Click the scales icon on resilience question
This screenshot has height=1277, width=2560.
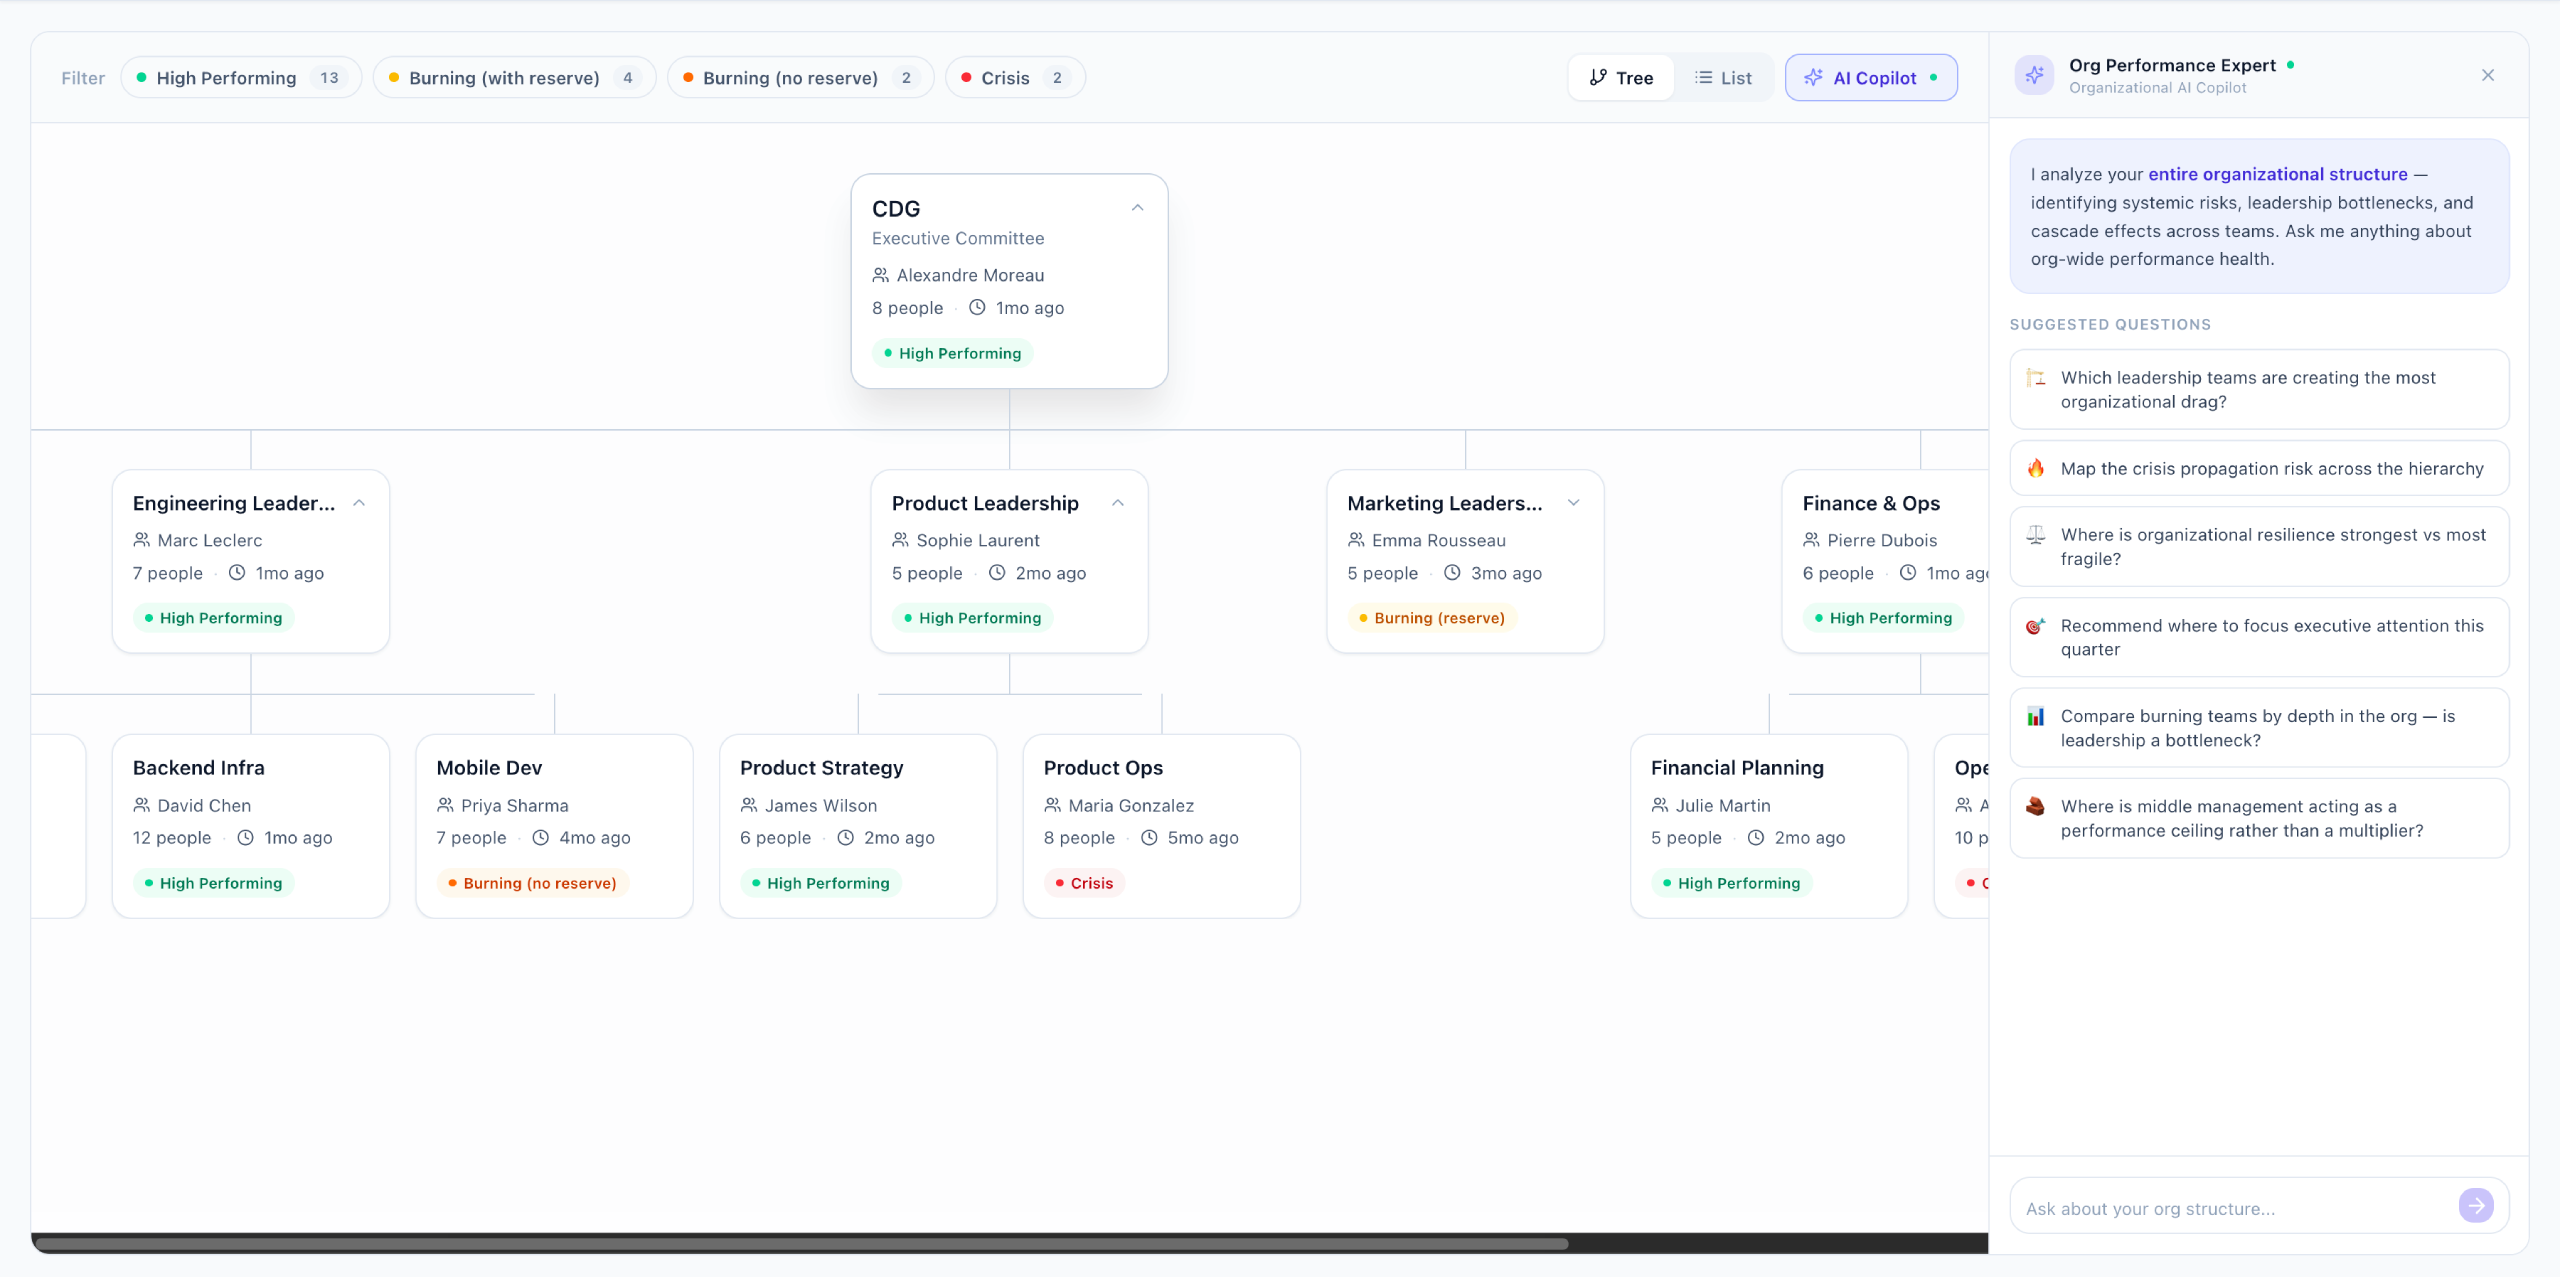(2036, 535)
